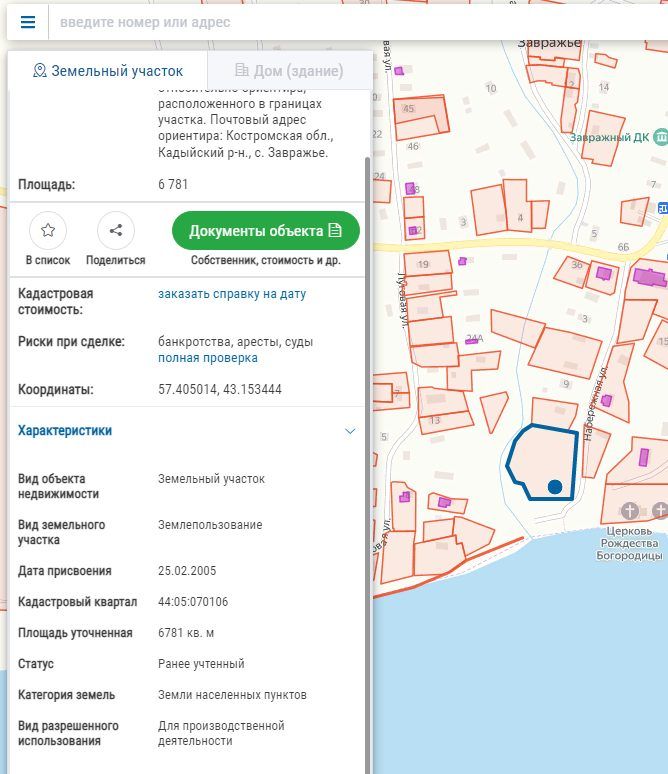
Task: Click the address search input field
Action: [360, 22]
